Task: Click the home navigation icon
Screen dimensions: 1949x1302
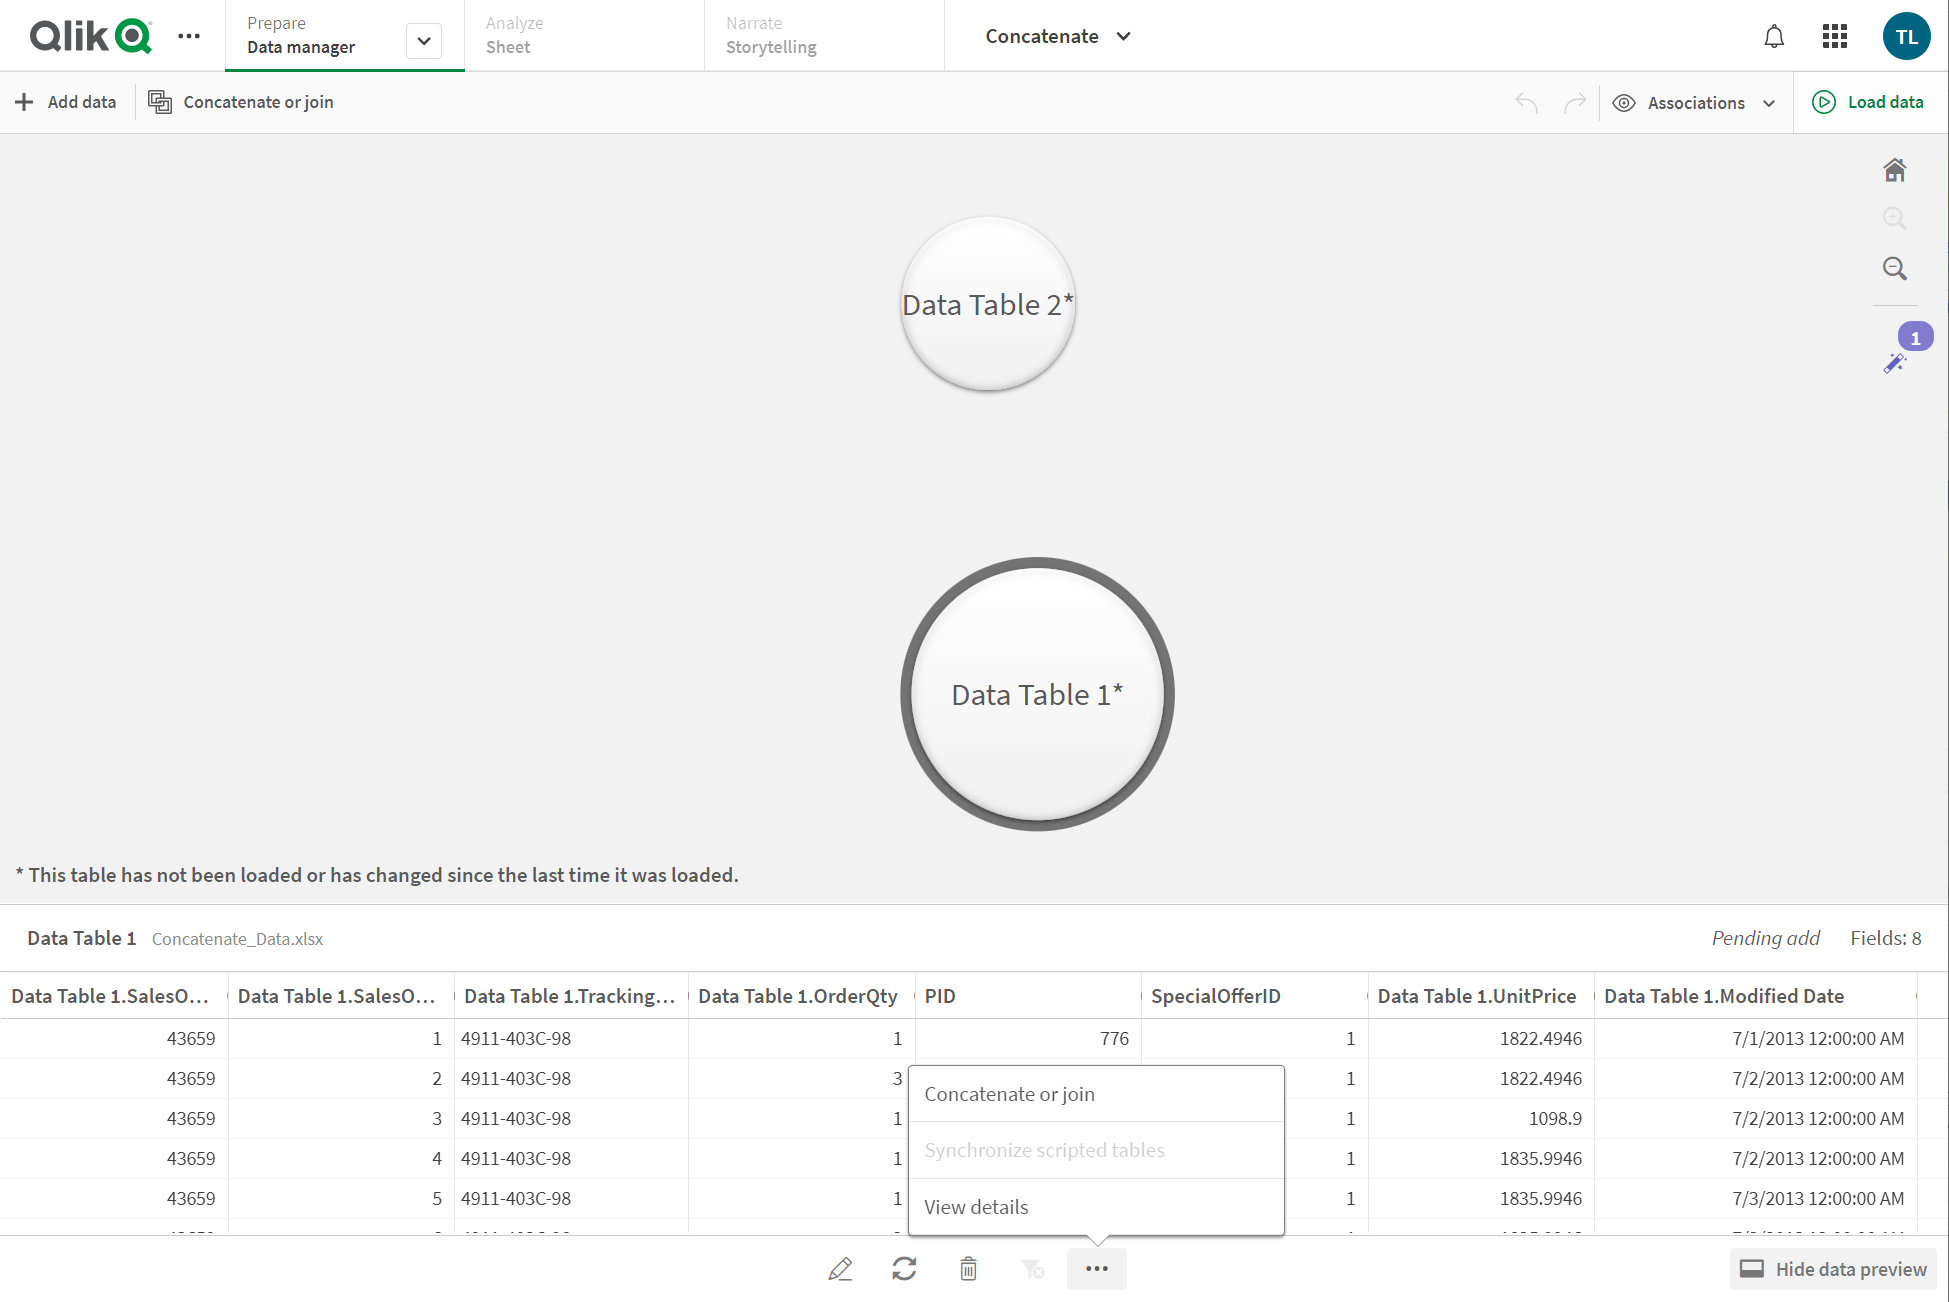Action: pyautogui.click(x=1895, y=169)
